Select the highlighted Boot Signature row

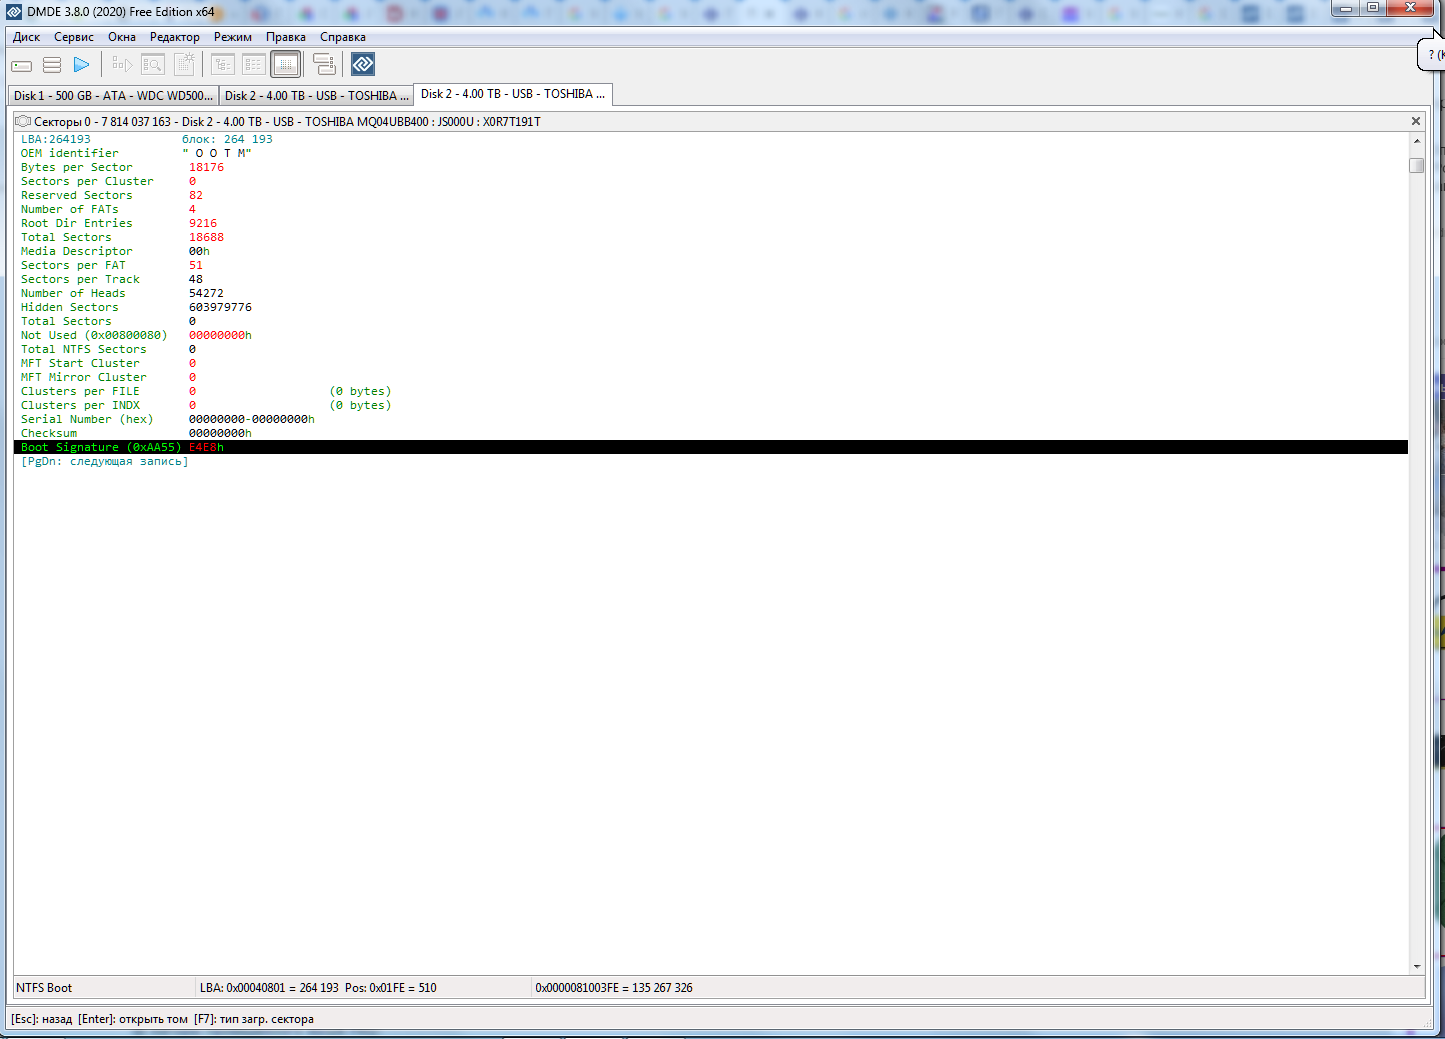tap(711, 448)
